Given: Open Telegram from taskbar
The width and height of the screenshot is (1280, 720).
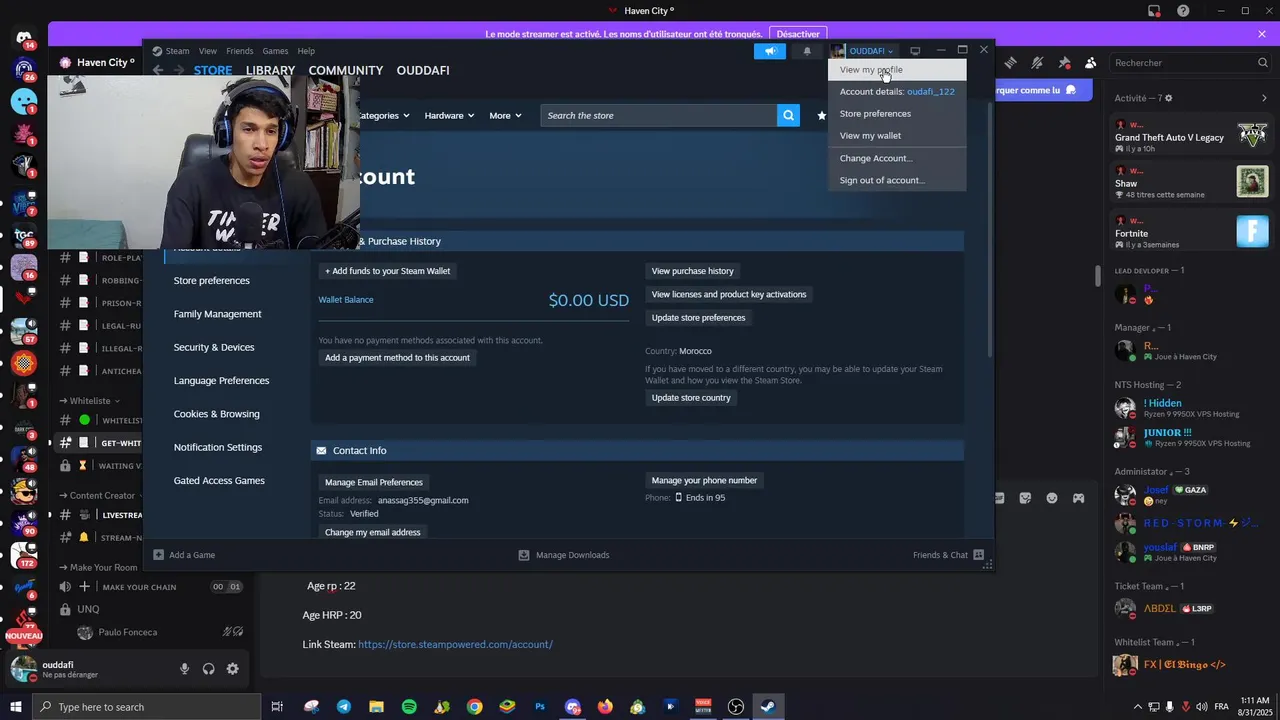Looking at the screenshot, I should (x=344, y=707).
